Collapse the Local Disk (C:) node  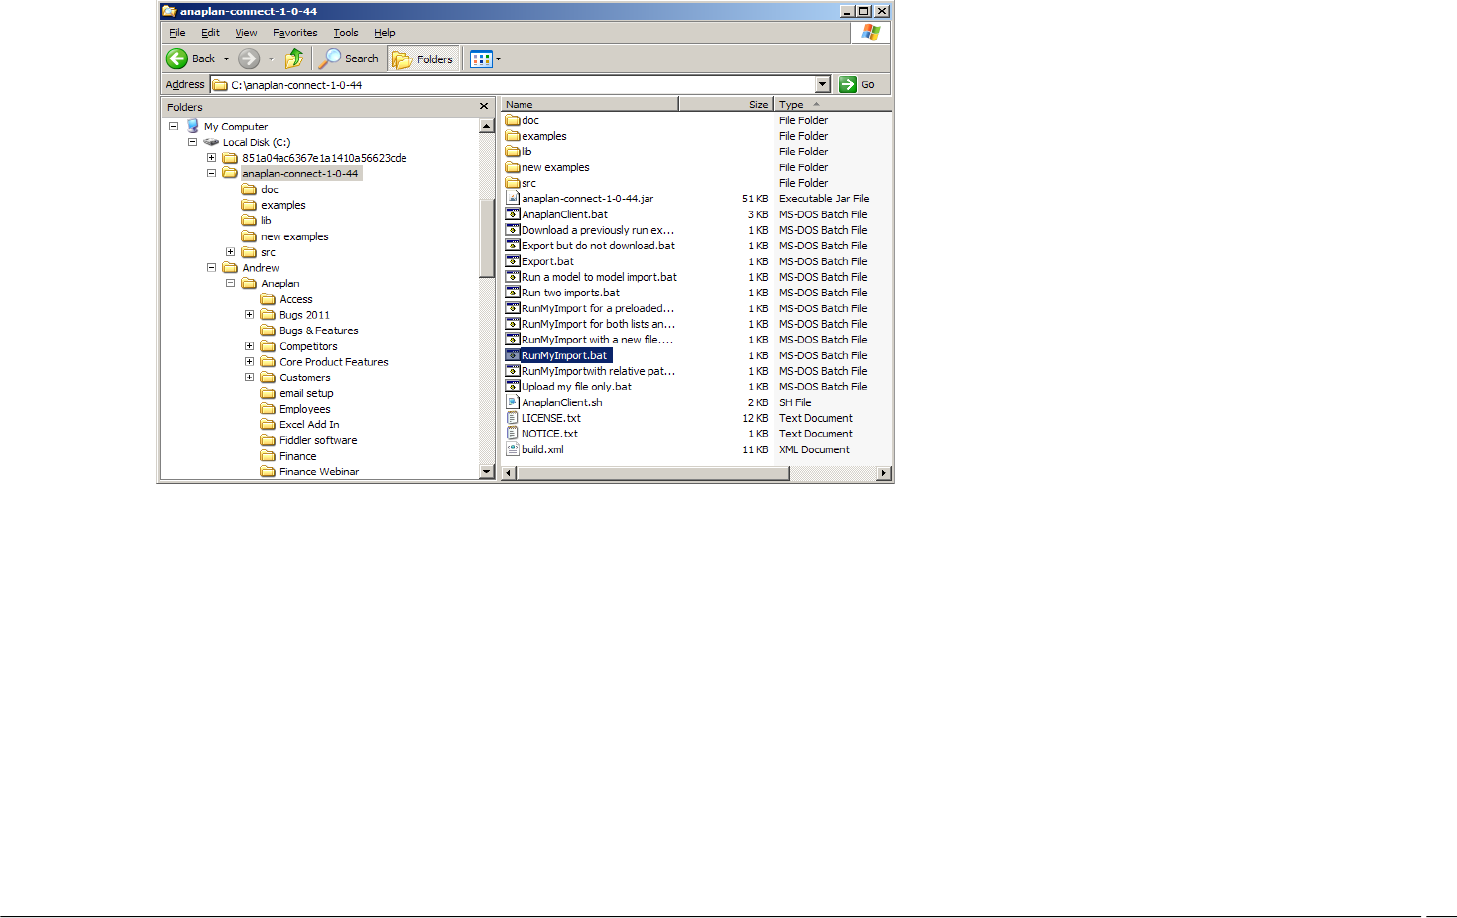[192, 142]
